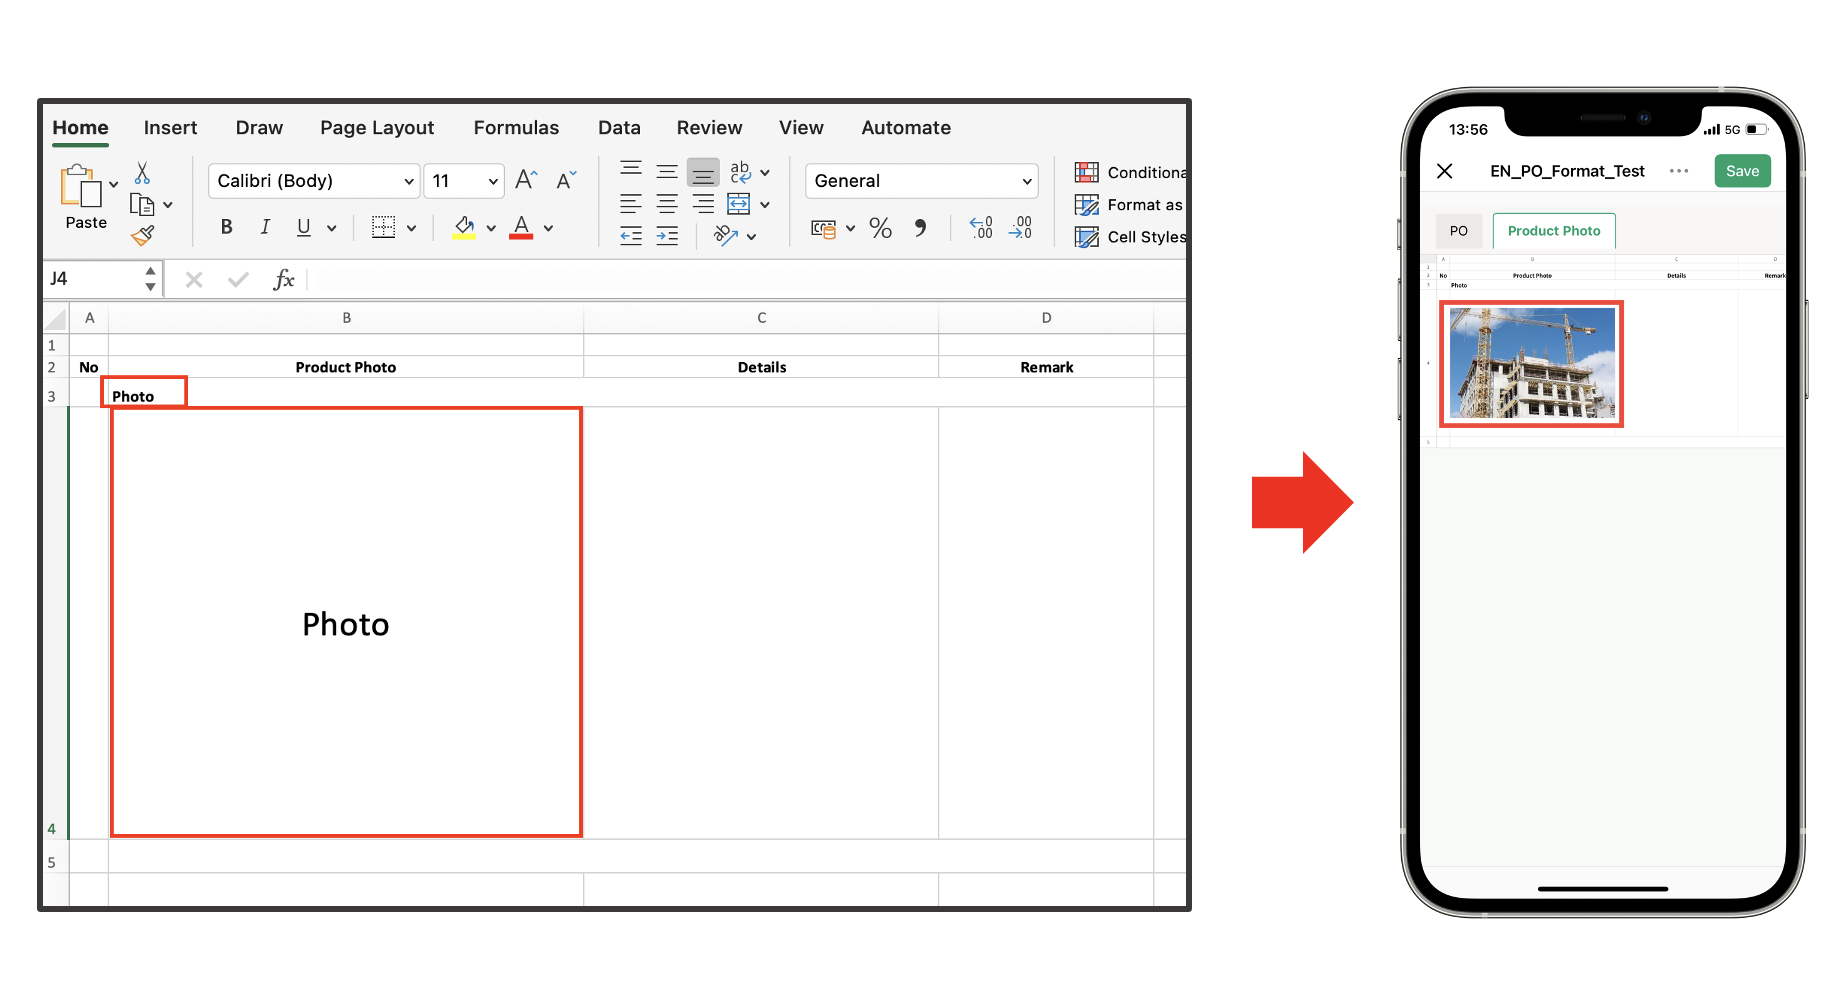Toggle Wrap Text on
Image resolution: width=1838 pixels, height=996 pixels.
tap(740, 172)
